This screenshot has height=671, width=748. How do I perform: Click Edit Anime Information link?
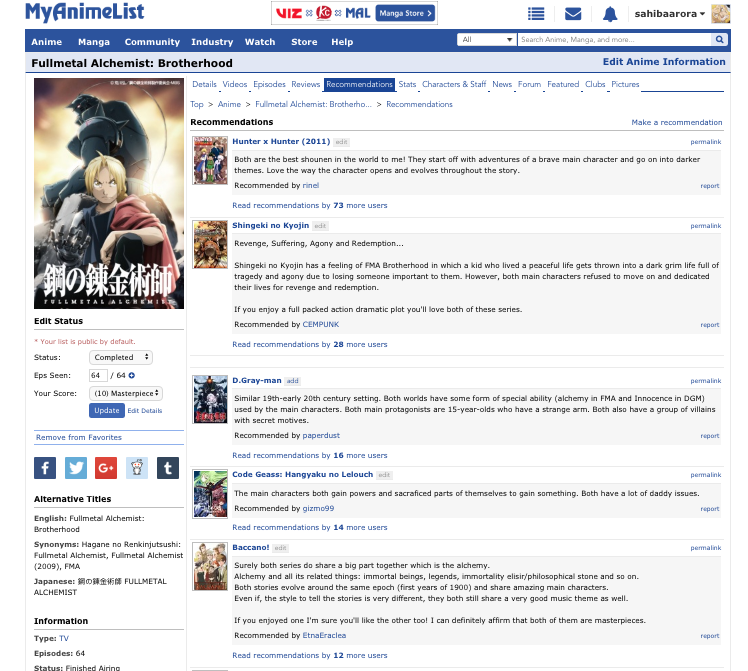coord(664,62)
